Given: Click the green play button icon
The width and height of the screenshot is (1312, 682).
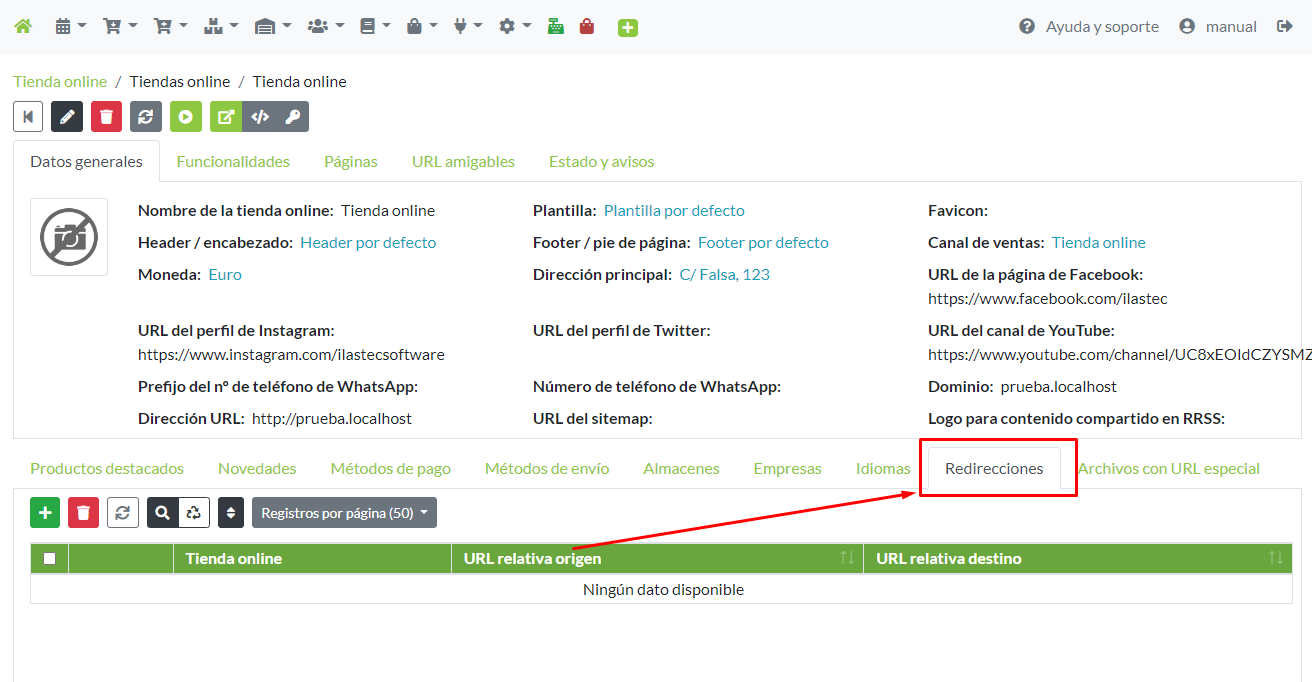Looking at the screenshot, I should tap(186, 116).
